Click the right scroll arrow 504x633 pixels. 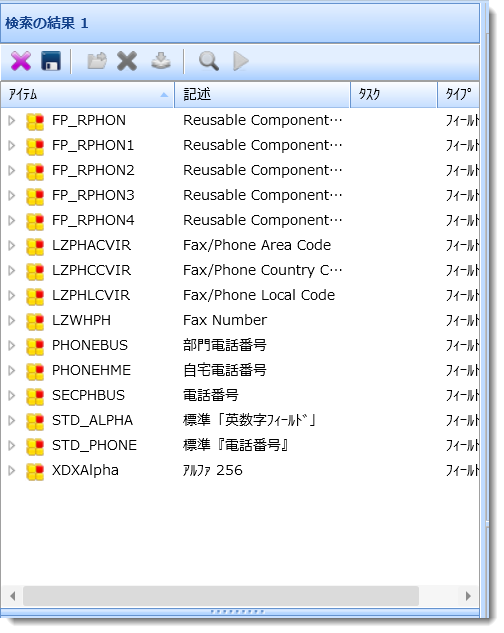pyautogui.click(x=468, y=596)
